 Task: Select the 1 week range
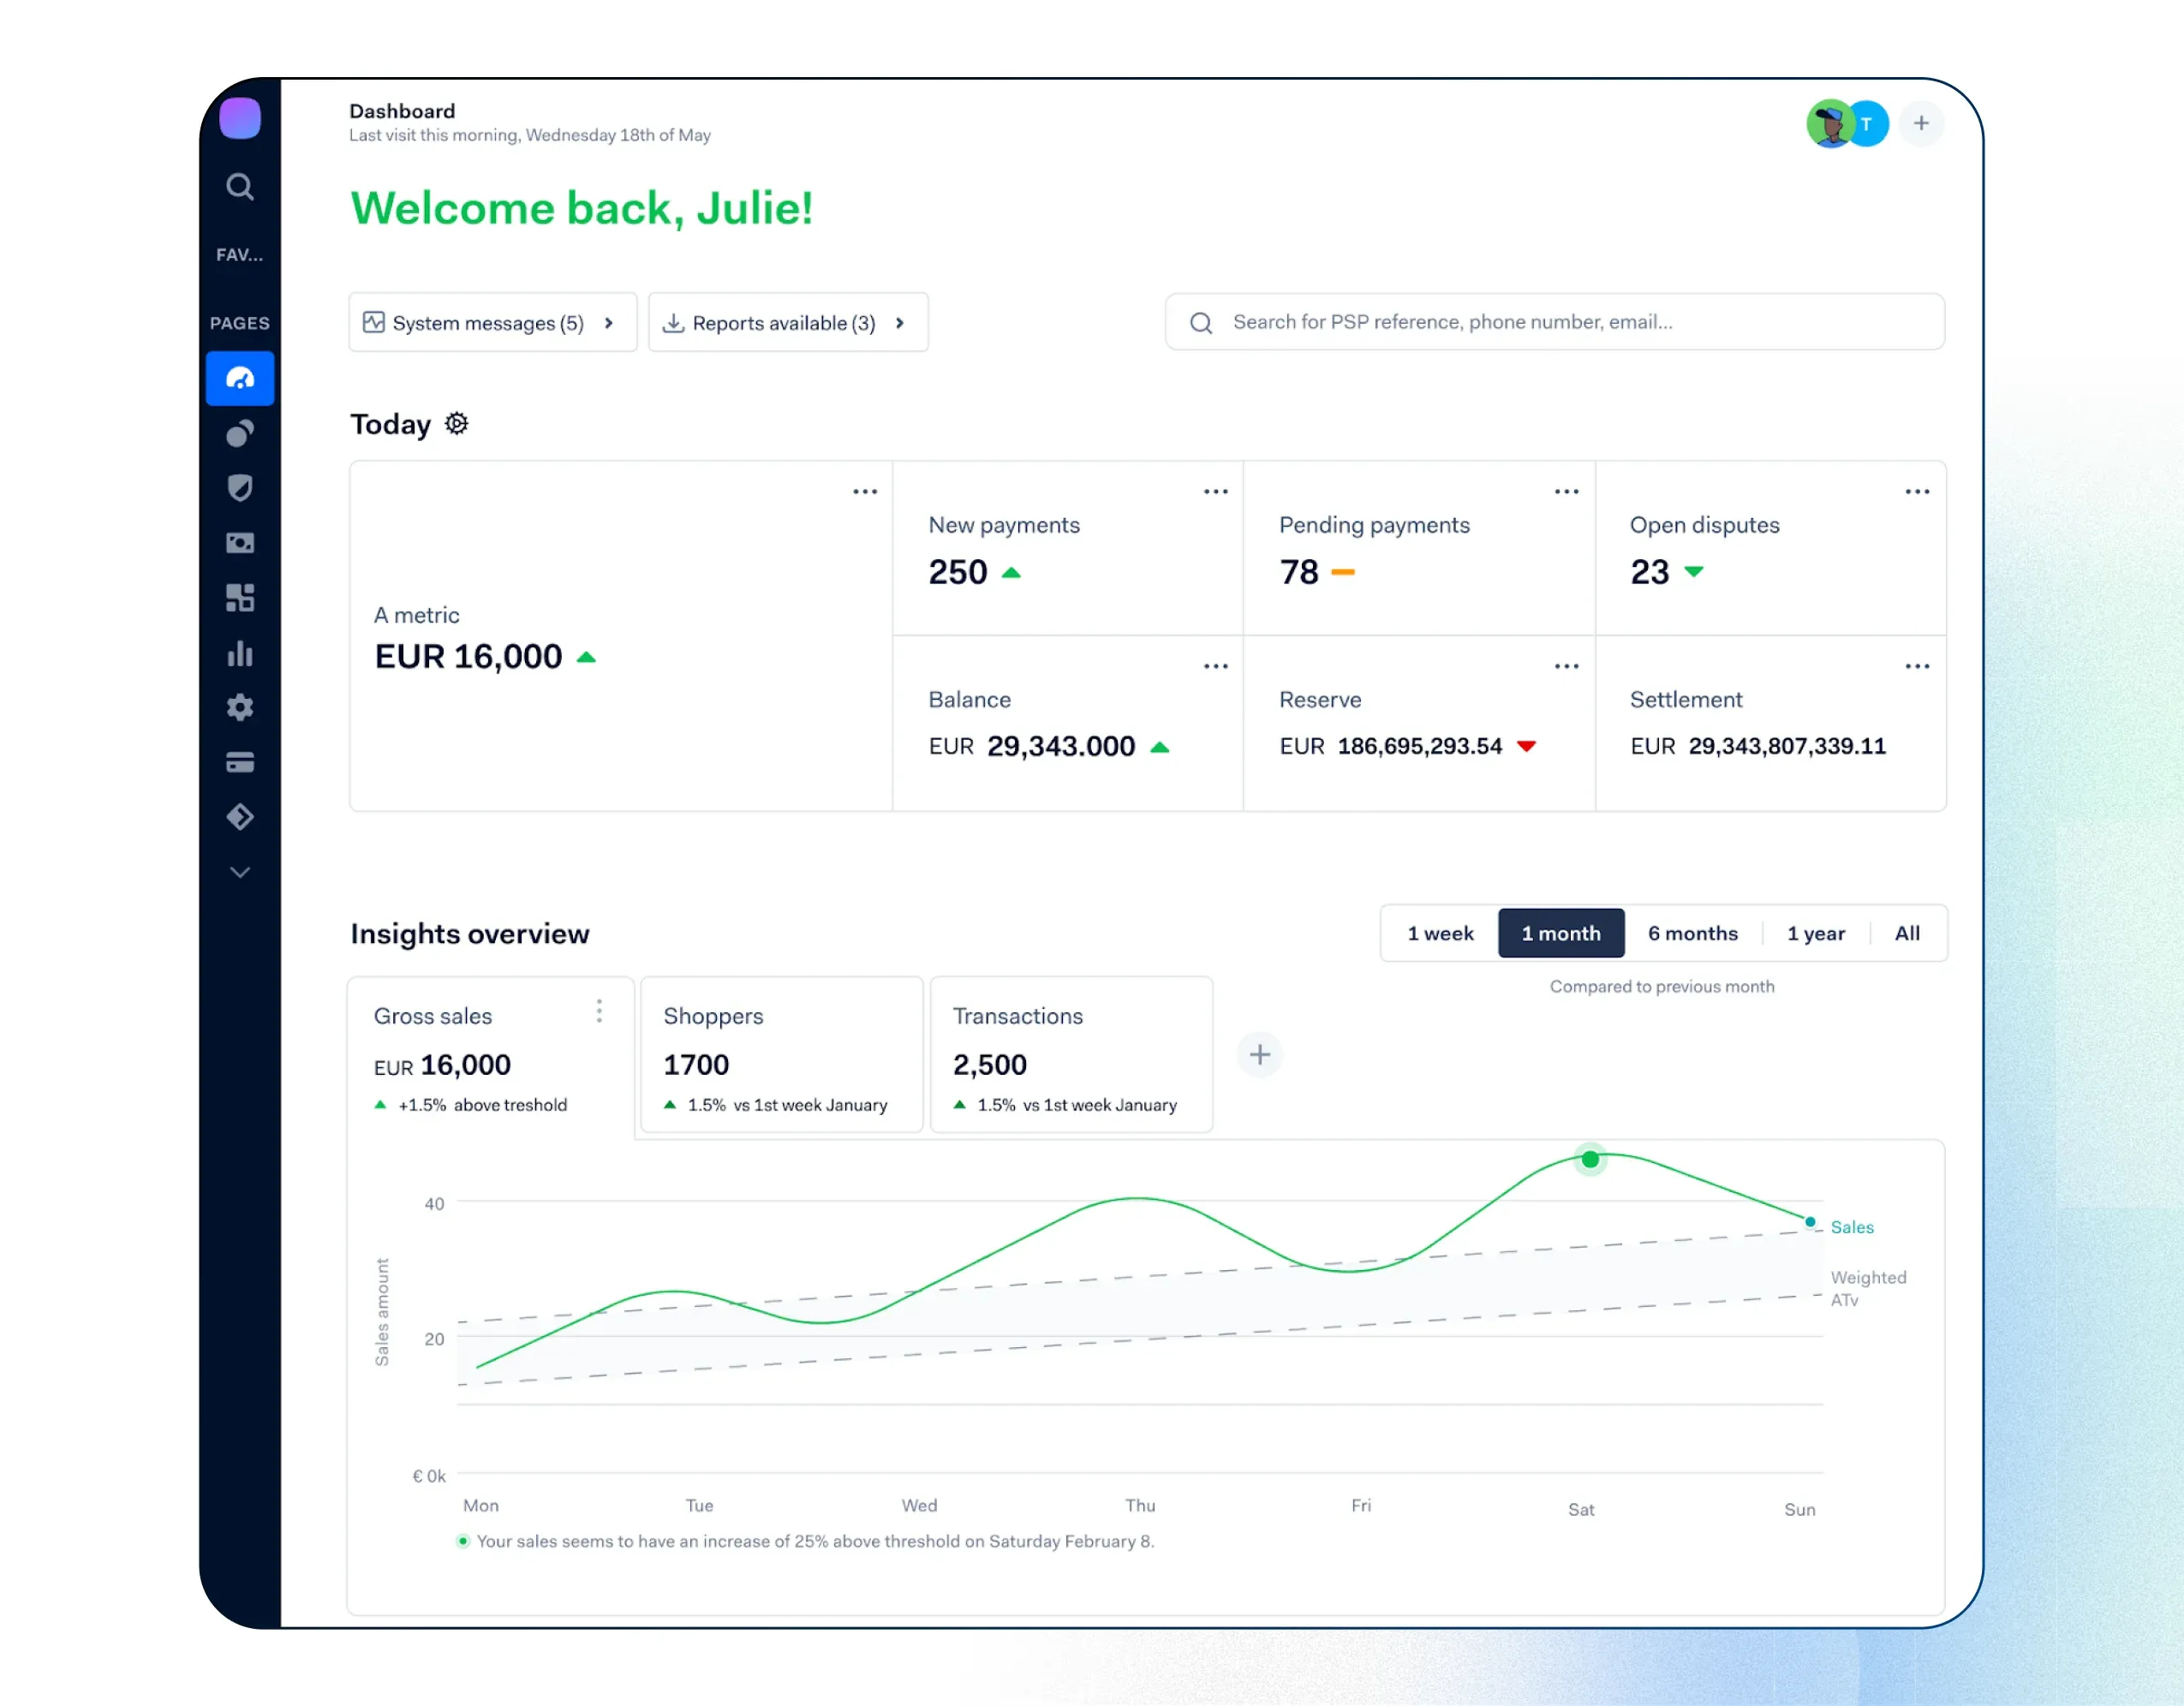(x=1440, y=933)
